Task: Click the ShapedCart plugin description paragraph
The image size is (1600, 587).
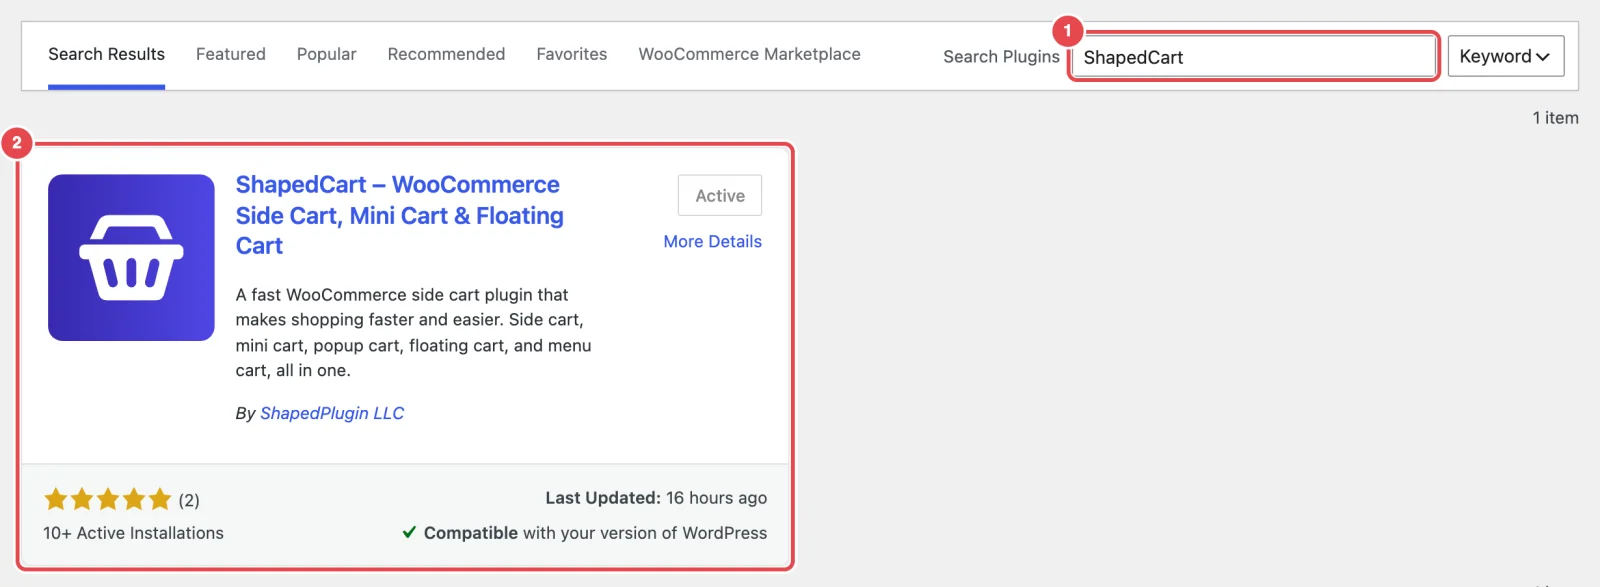Action: coord(413,332)
